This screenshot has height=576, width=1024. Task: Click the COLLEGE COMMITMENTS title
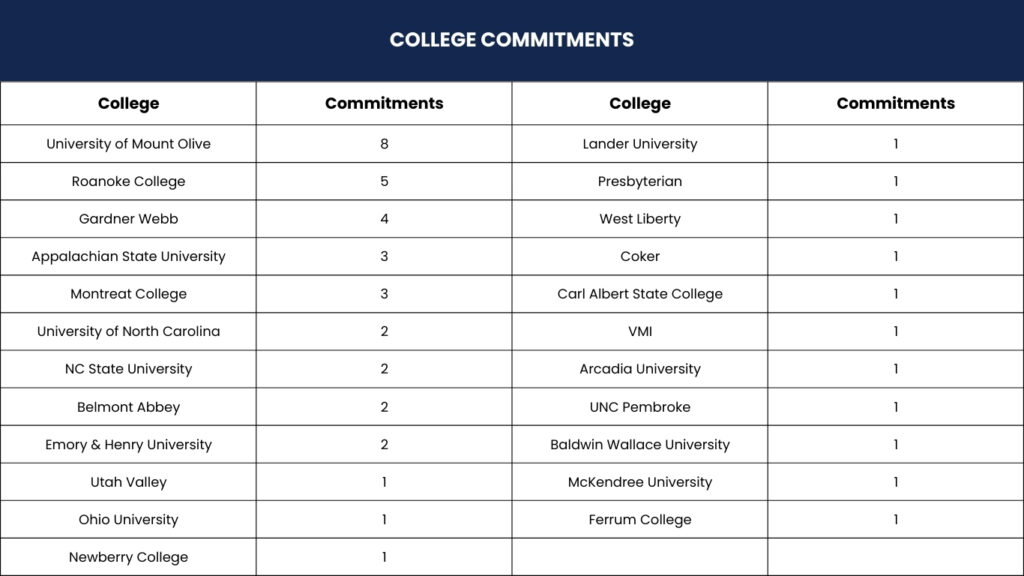click(511, 40)
